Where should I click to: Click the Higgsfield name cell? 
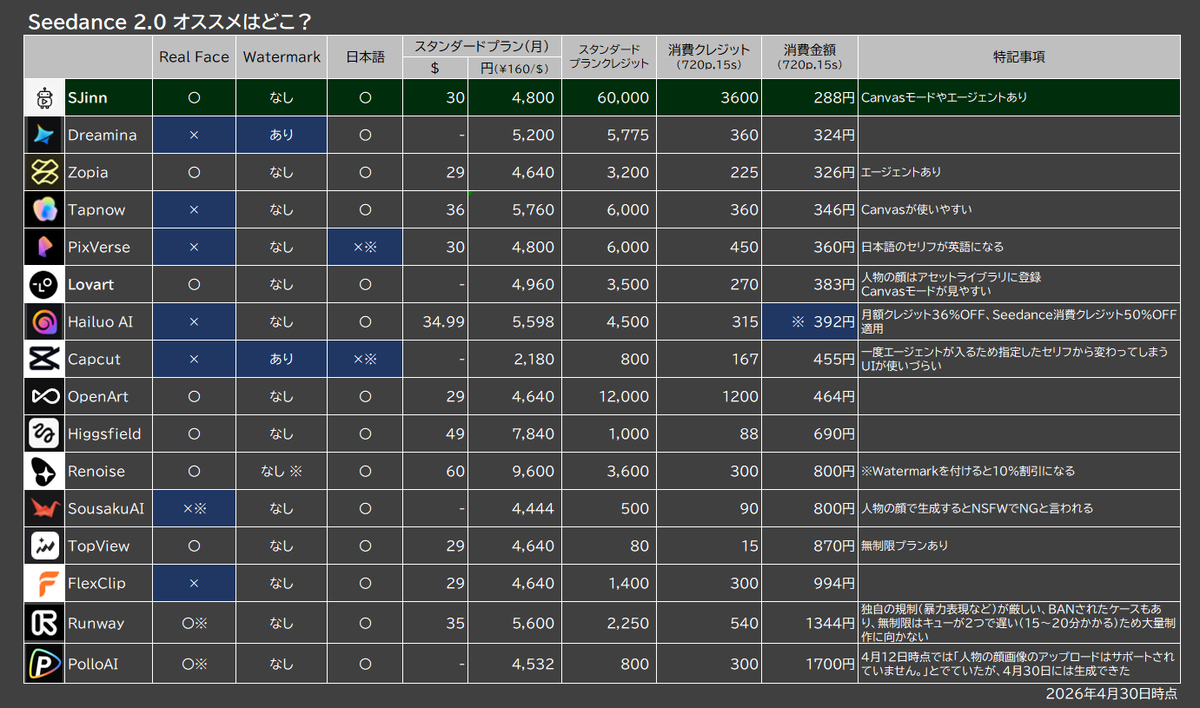[108, 434]
